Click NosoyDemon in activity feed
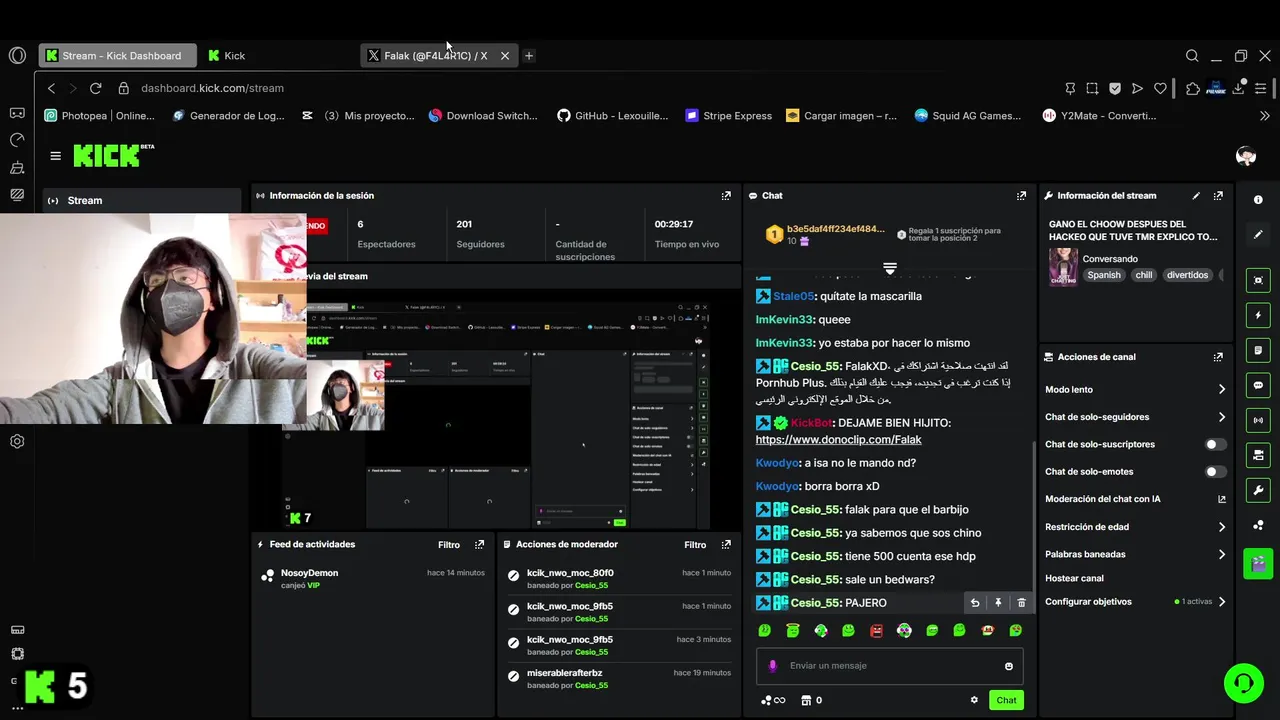 [309, 573]
